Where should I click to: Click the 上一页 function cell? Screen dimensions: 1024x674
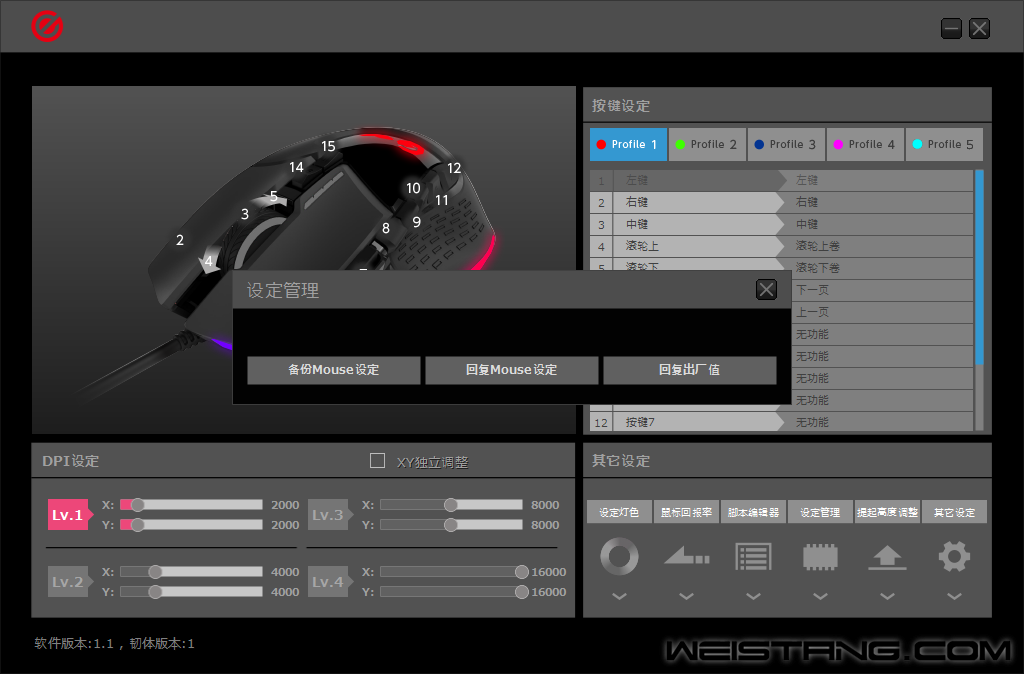pos(882,312)
